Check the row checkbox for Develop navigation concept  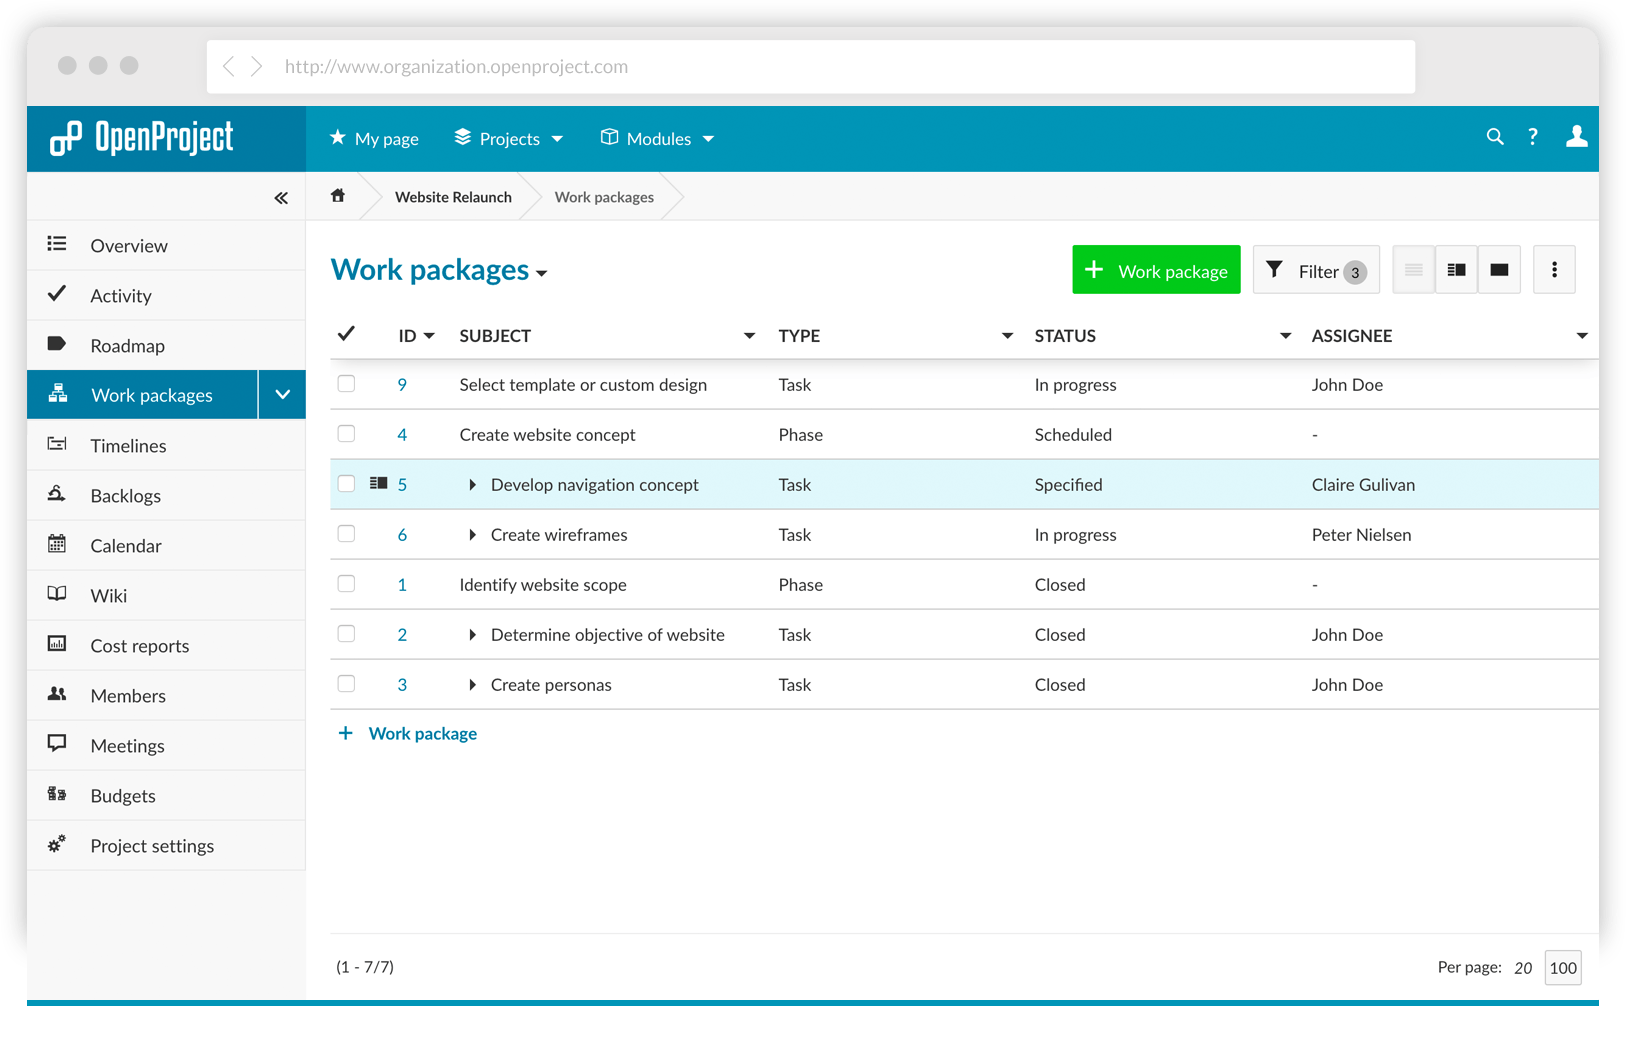(x=346, y=483)
